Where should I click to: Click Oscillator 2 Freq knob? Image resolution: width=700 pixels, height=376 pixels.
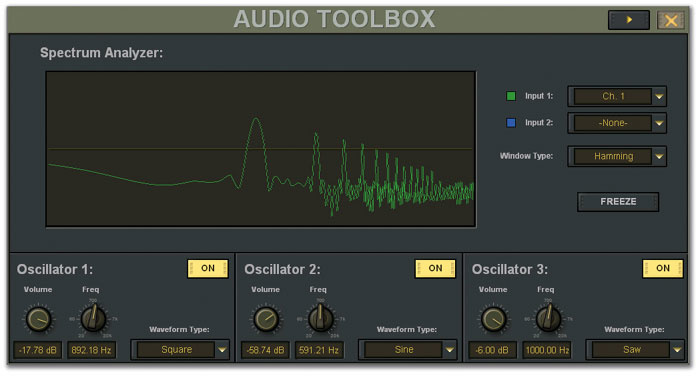pos(321,318)
